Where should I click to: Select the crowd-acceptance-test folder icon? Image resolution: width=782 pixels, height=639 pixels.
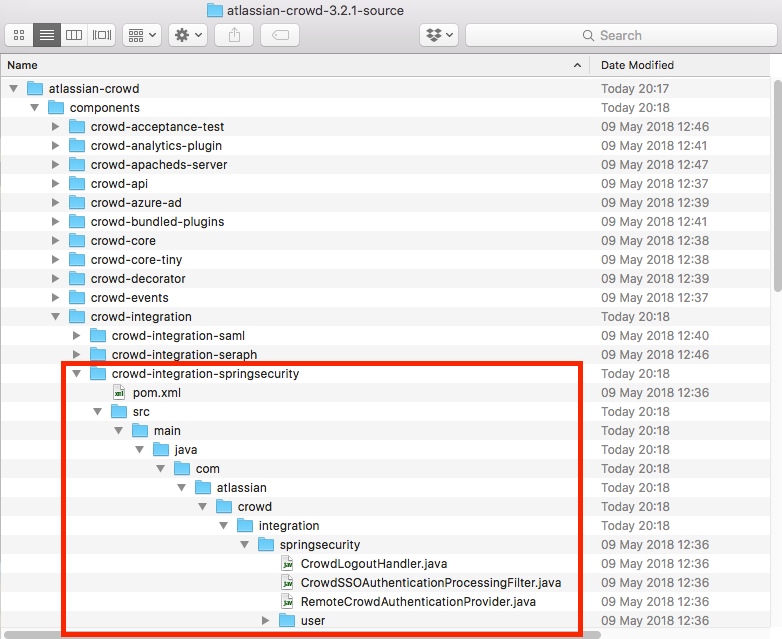click(77, 127)
